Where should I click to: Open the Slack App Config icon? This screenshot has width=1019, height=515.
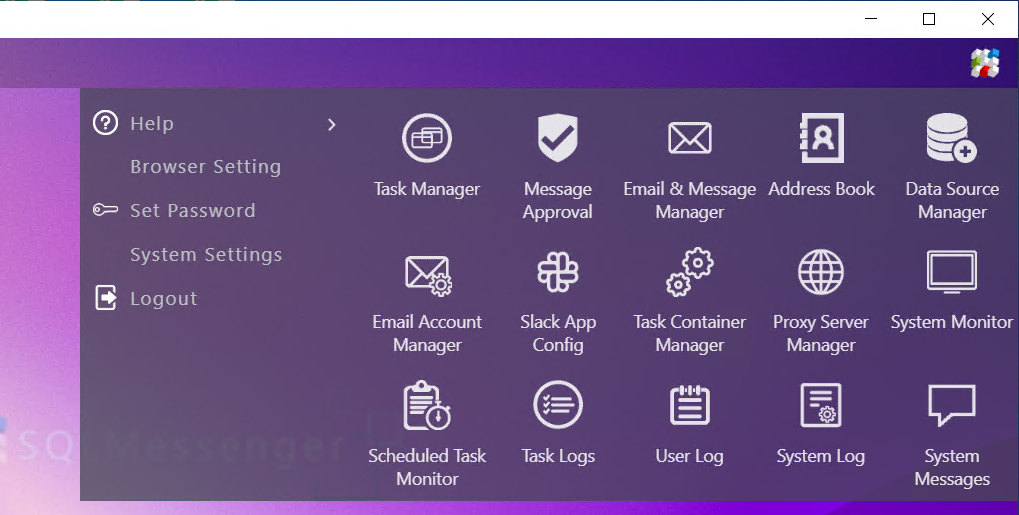coord(558,272)
